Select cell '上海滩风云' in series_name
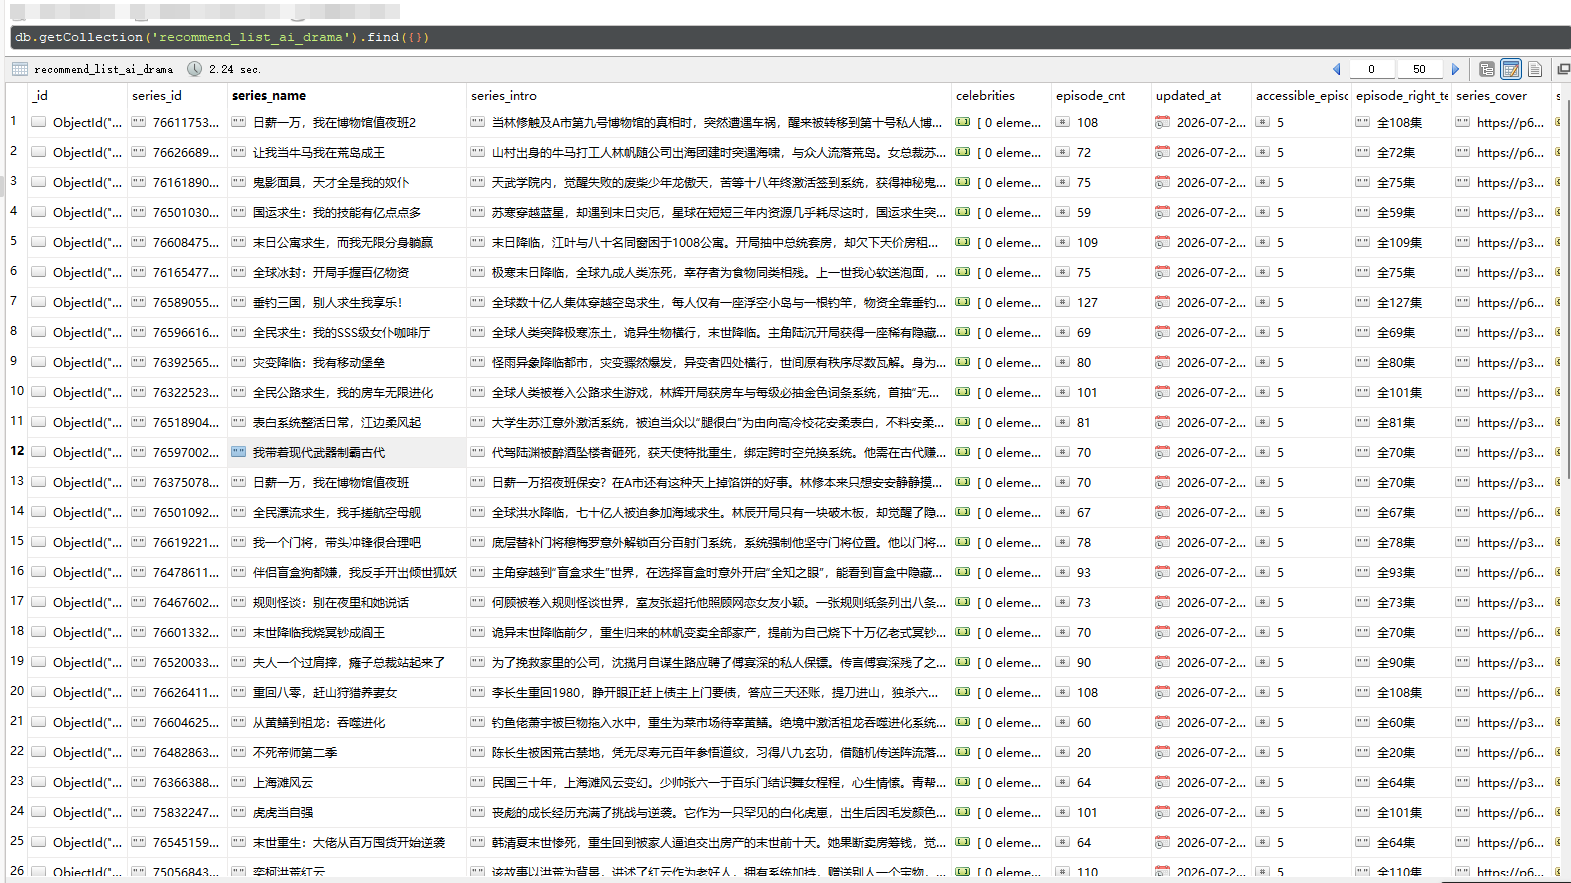 pyautogui.click(x=347, y=782)
